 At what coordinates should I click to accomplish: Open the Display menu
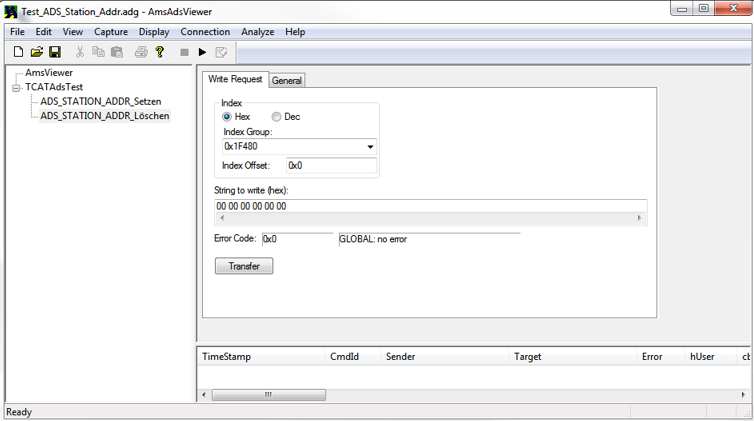(x=154, y=32)
